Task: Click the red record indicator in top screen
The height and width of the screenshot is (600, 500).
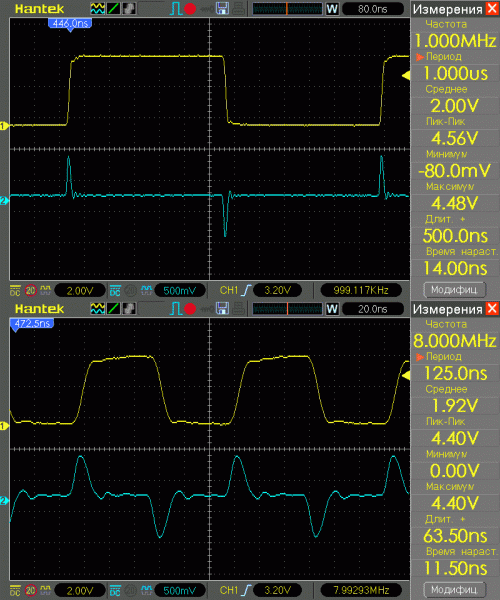Action: point(190,8)
